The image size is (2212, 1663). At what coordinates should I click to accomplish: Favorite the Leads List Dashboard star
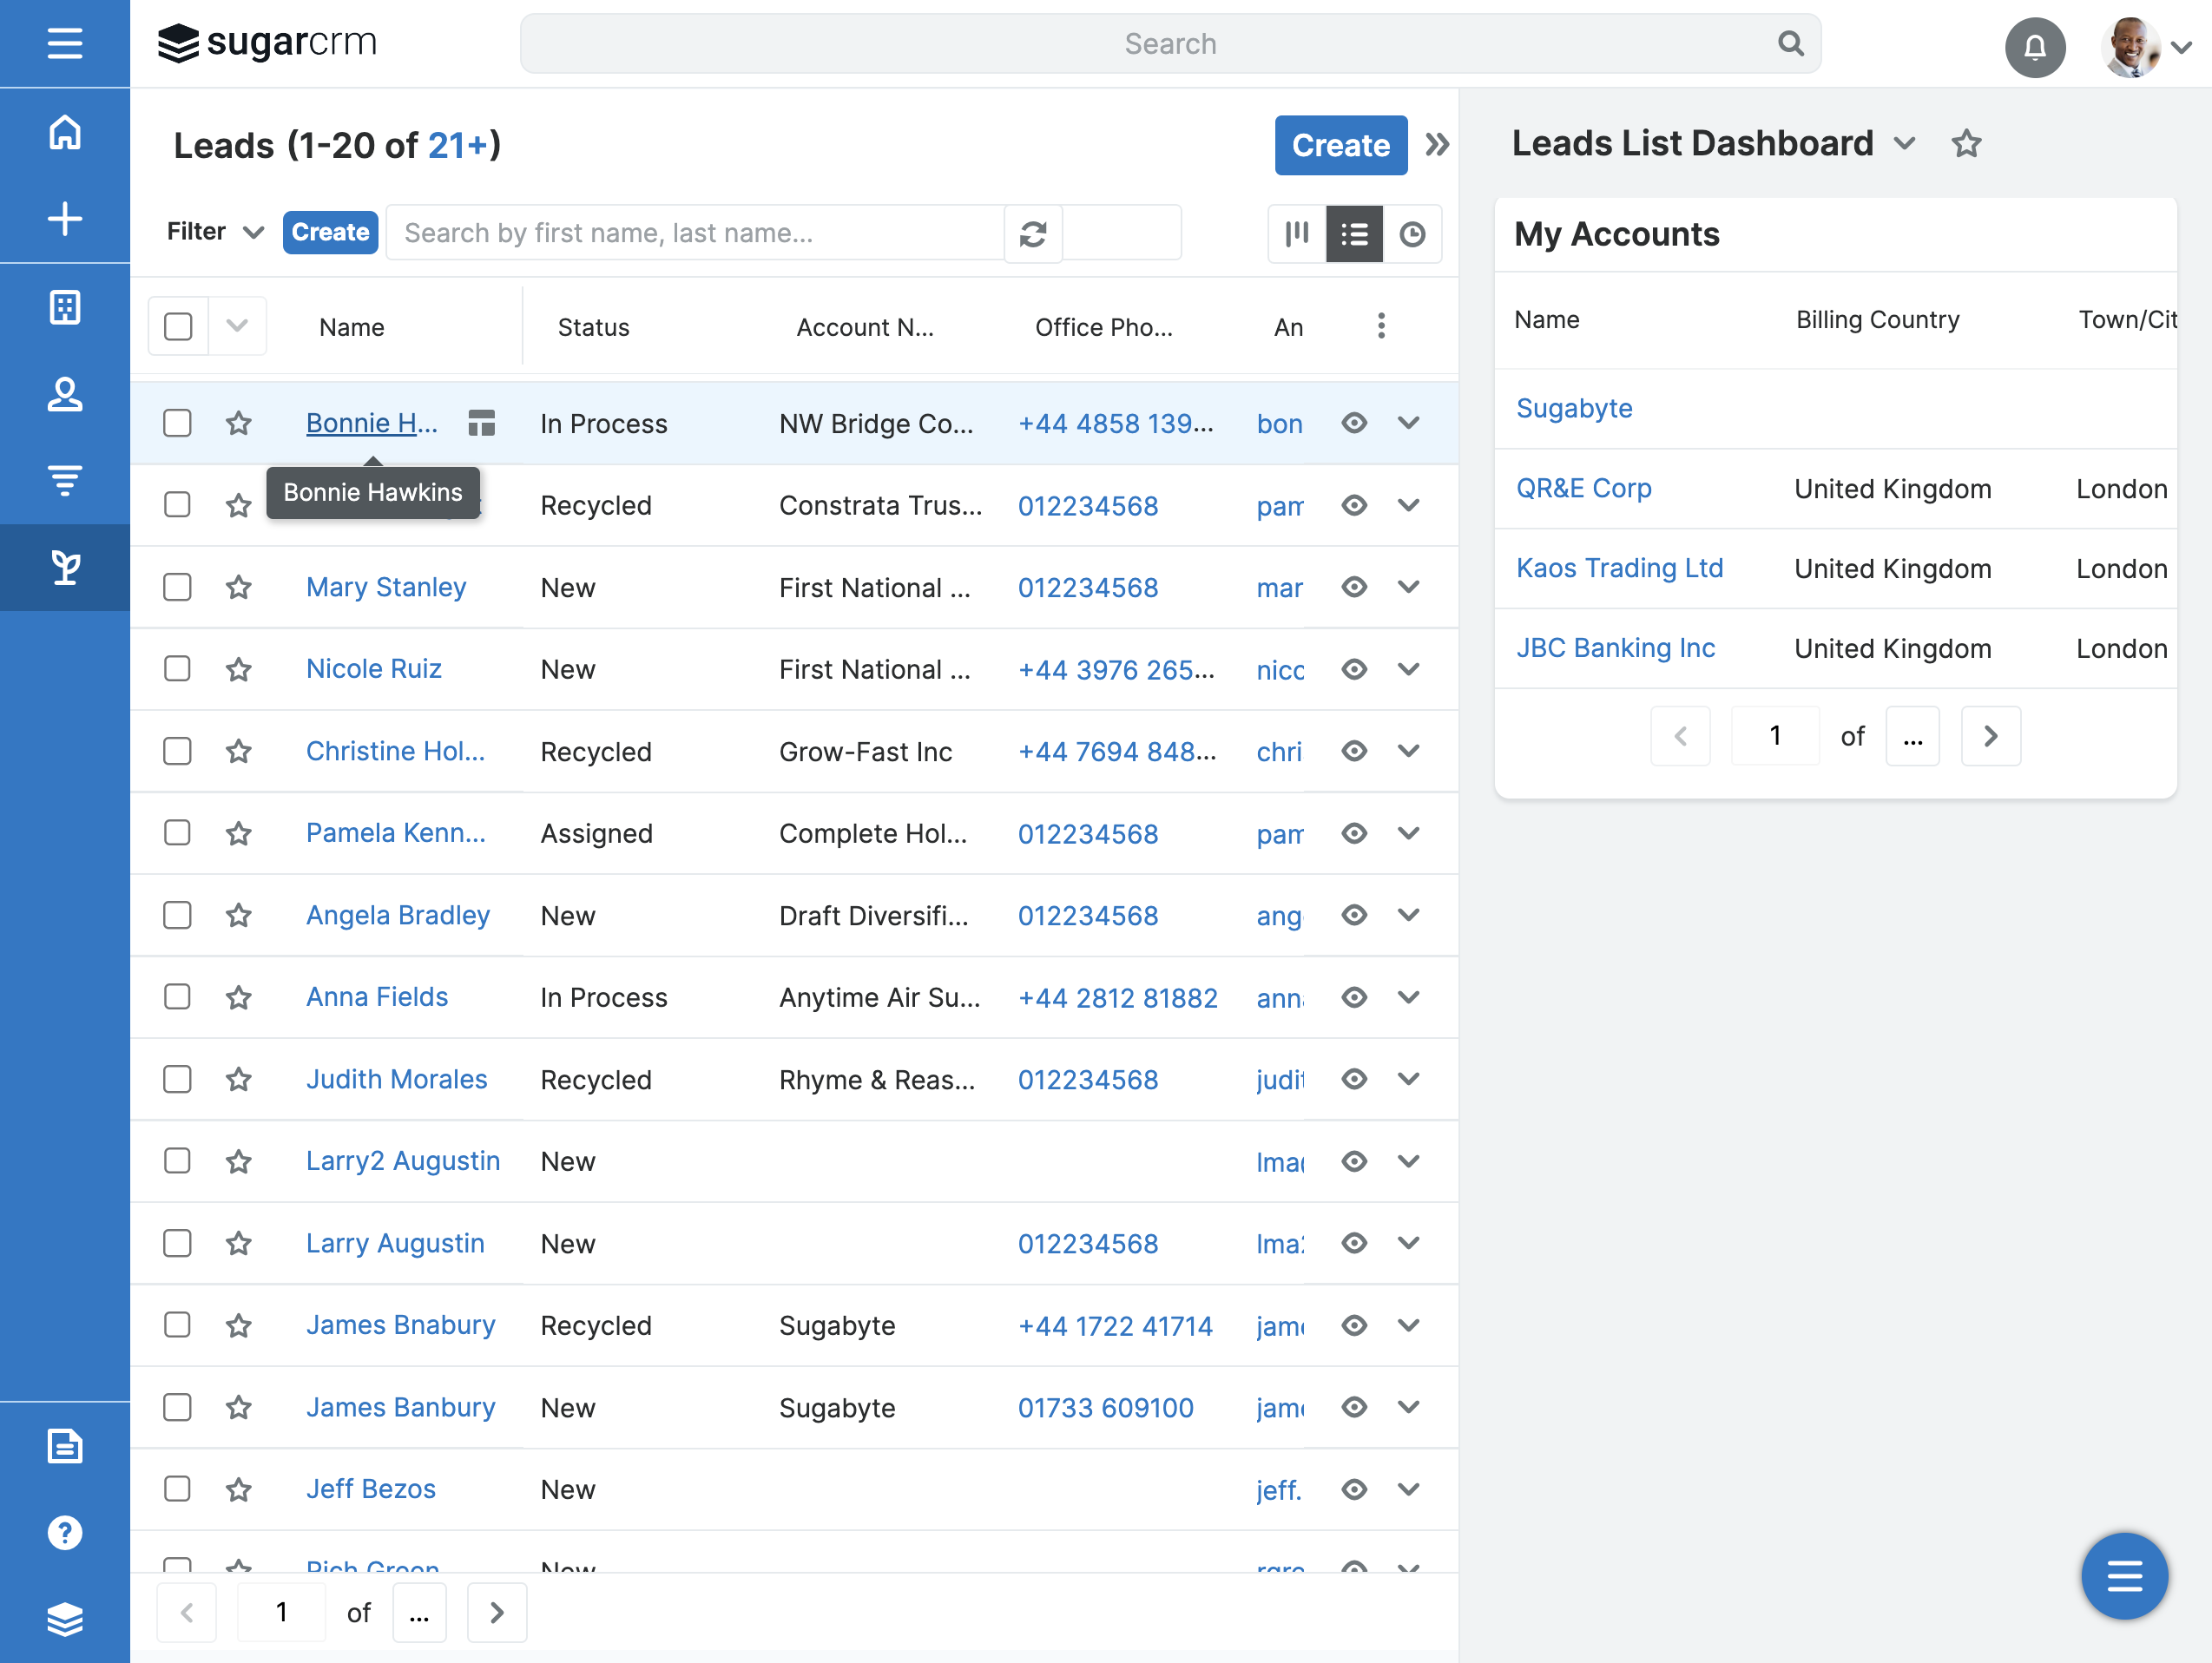click(x=1966, y=144)
